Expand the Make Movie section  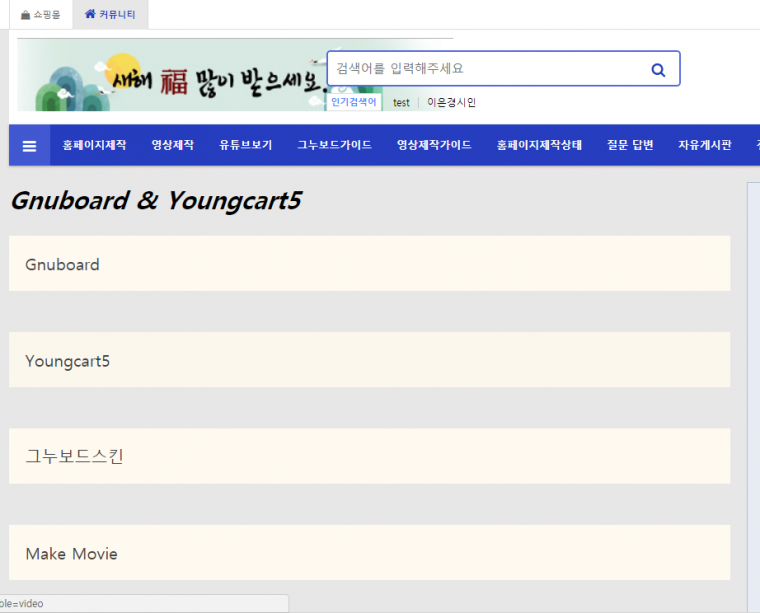[x=369, y=552]
